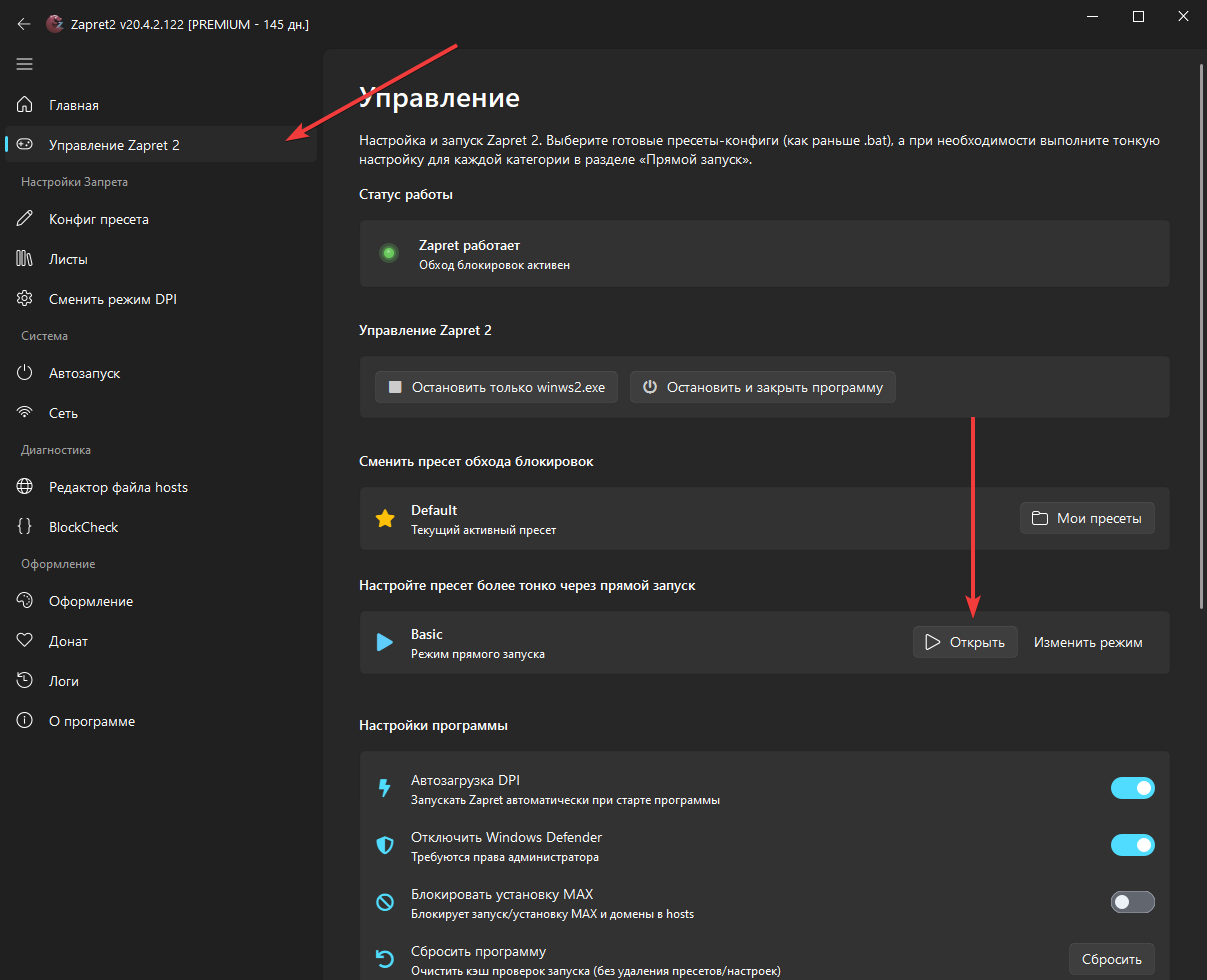Click the Сбросить button
The height and width of the screenshot is (980, 1207).
tap(1112, 959)
